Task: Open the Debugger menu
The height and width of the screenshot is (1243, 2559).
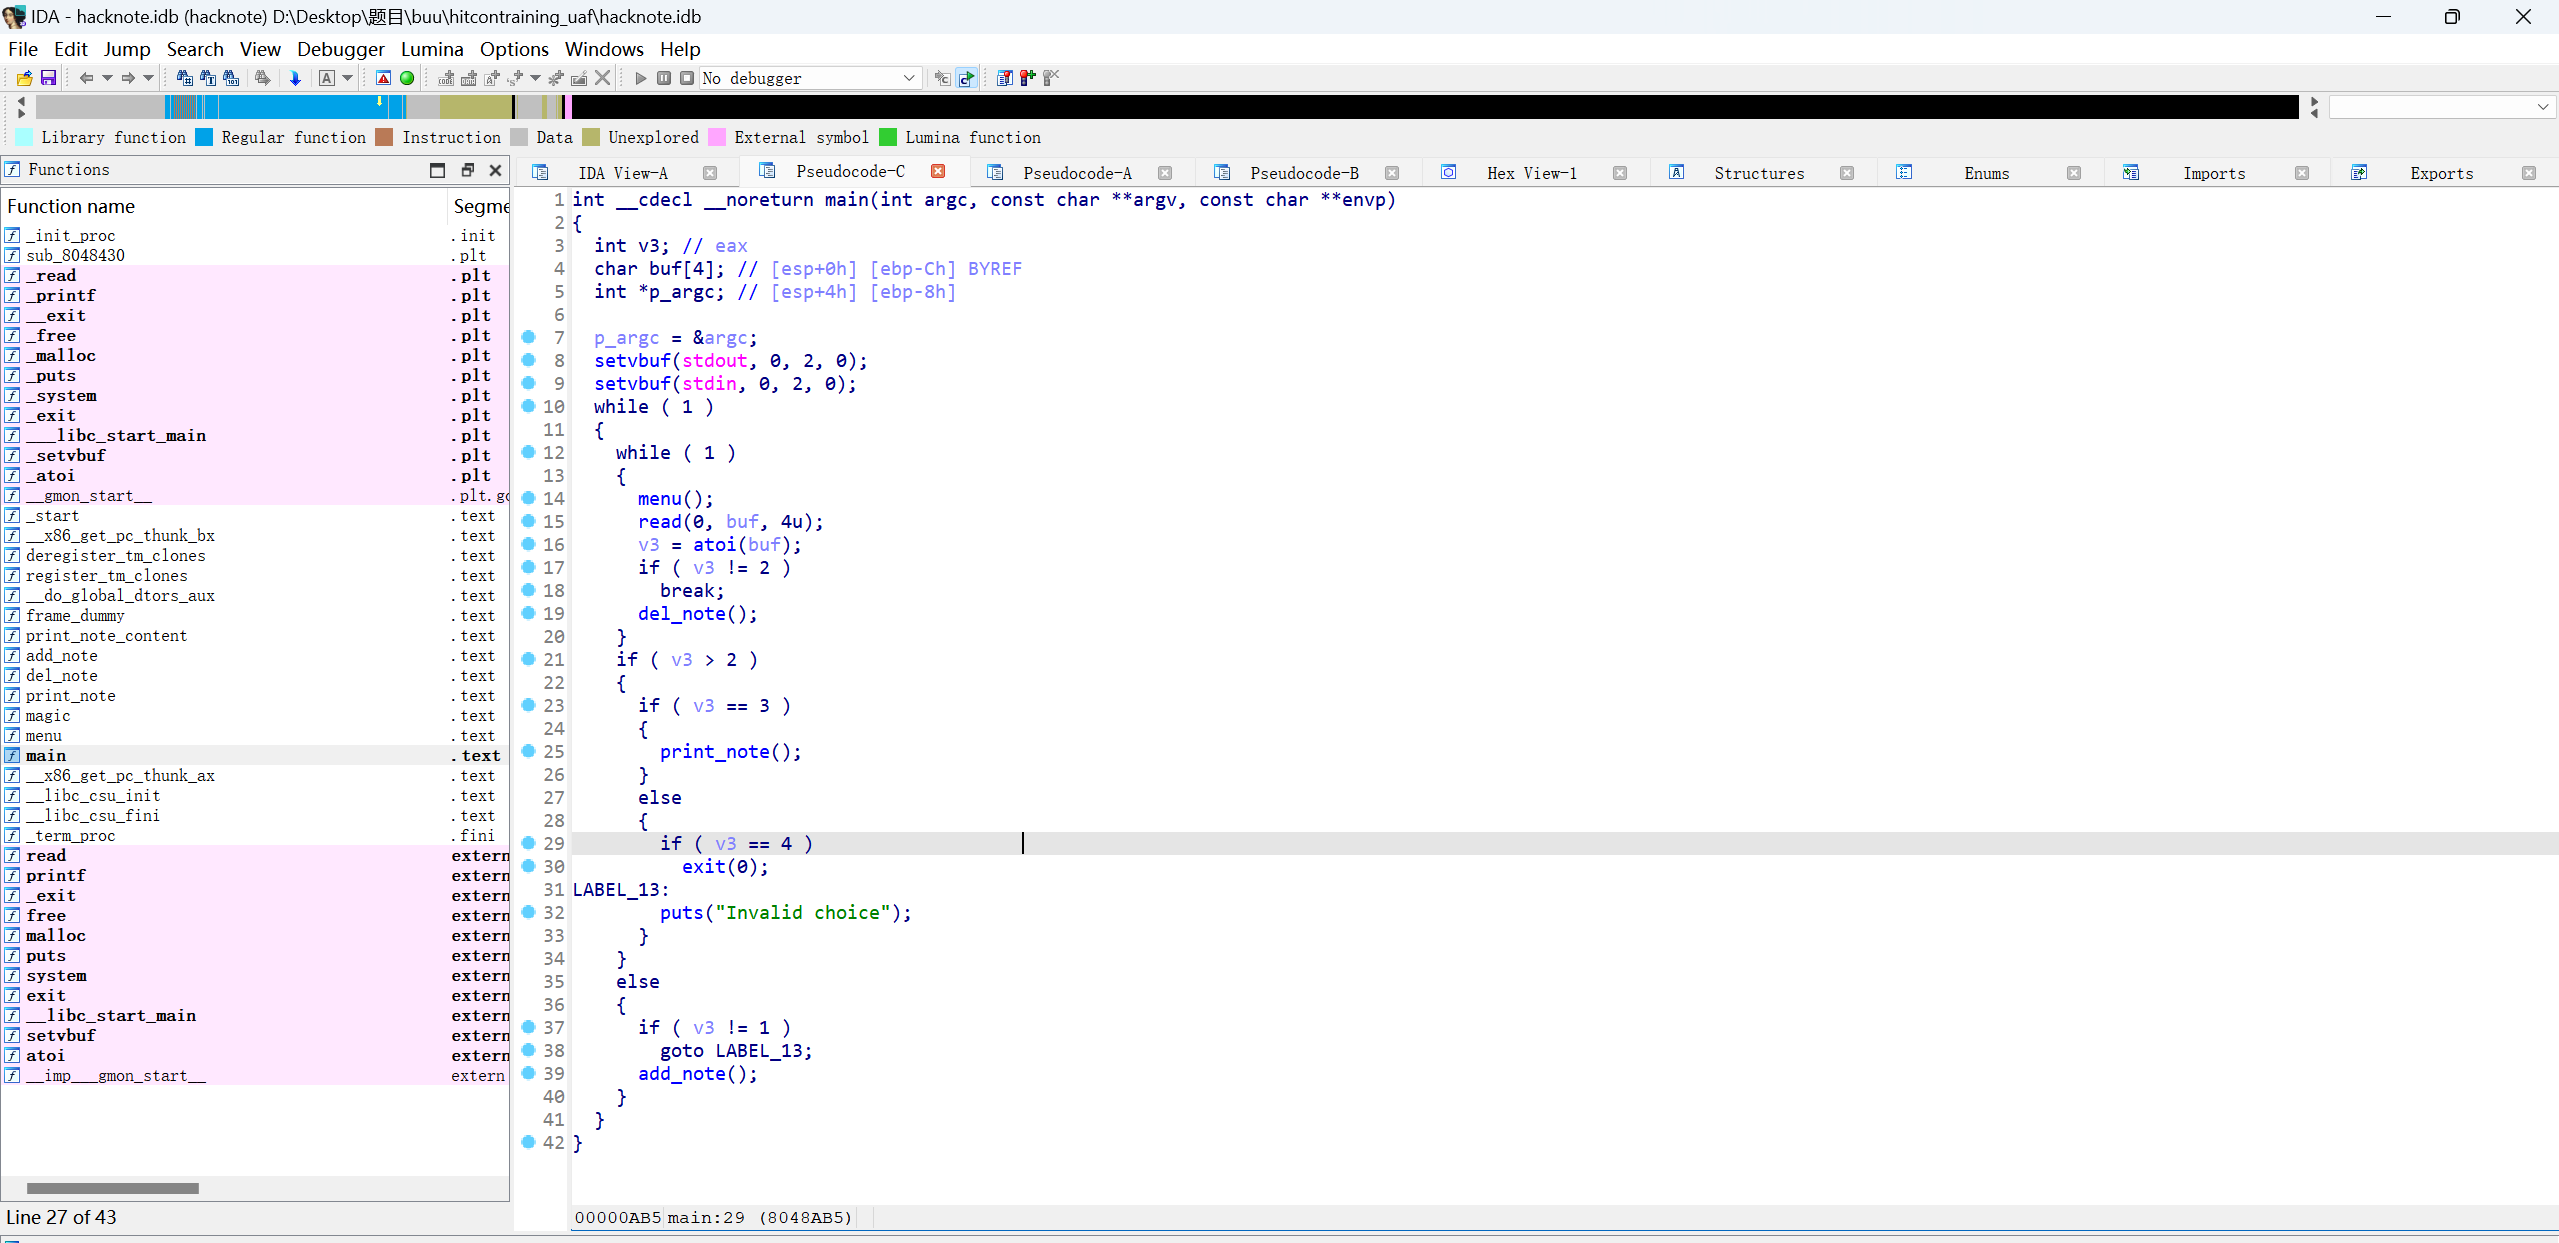Action: (x=341, y=49)
